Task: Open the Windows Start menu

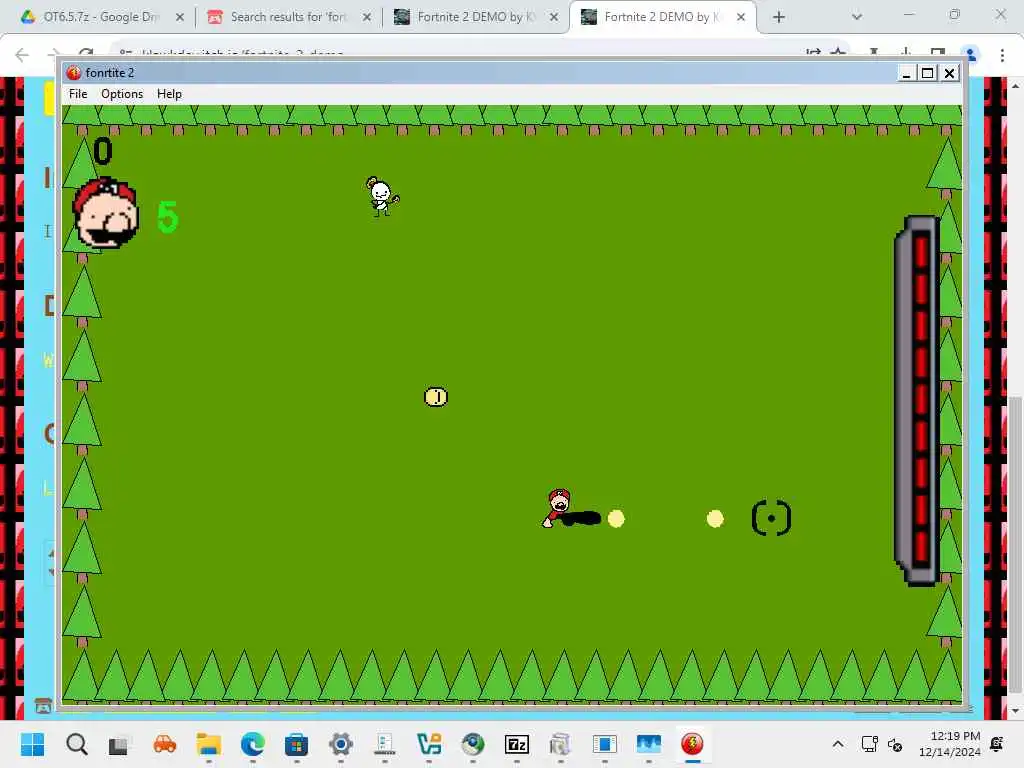Action: click(x=33, y=744)
